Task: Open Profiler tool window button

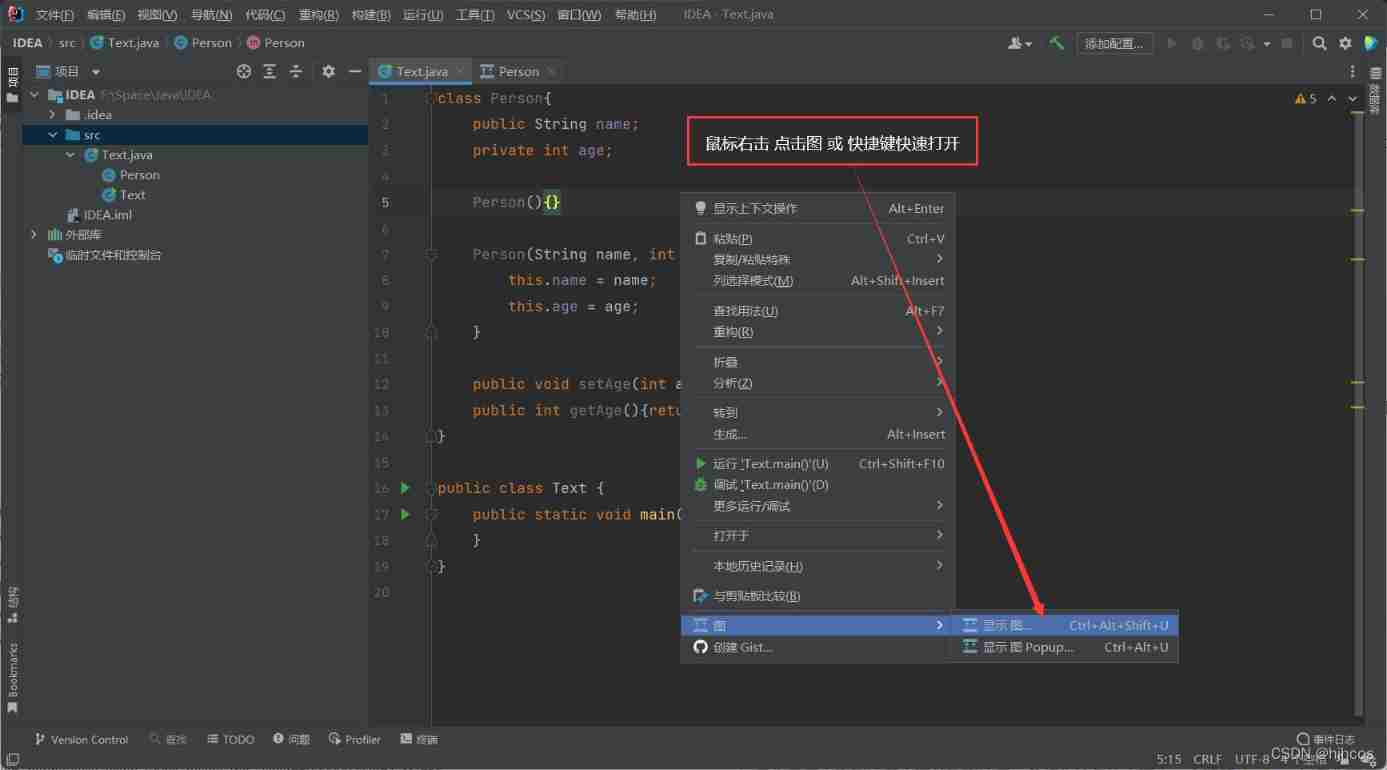Action: point(354,739)
